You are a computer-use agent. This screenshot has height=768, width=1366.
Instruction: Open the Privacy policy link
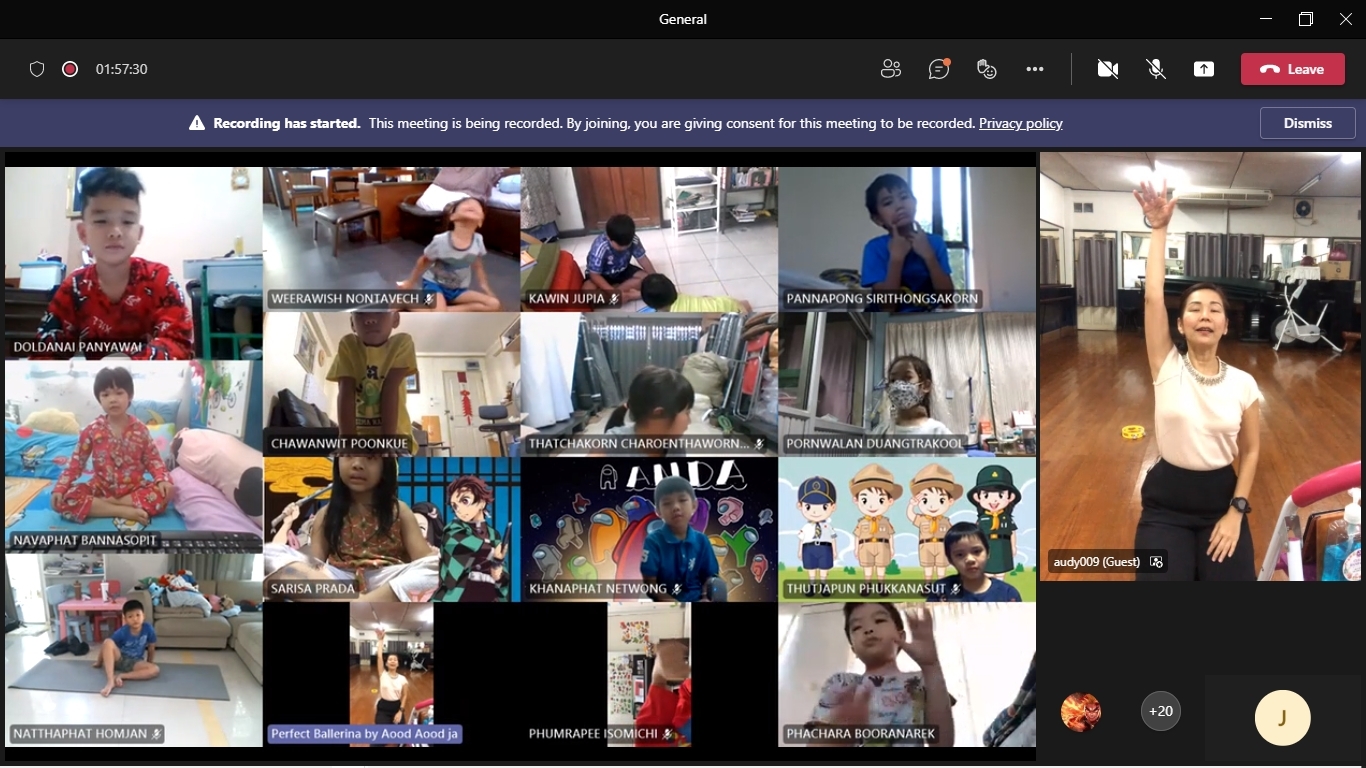tap(1020, 124)
